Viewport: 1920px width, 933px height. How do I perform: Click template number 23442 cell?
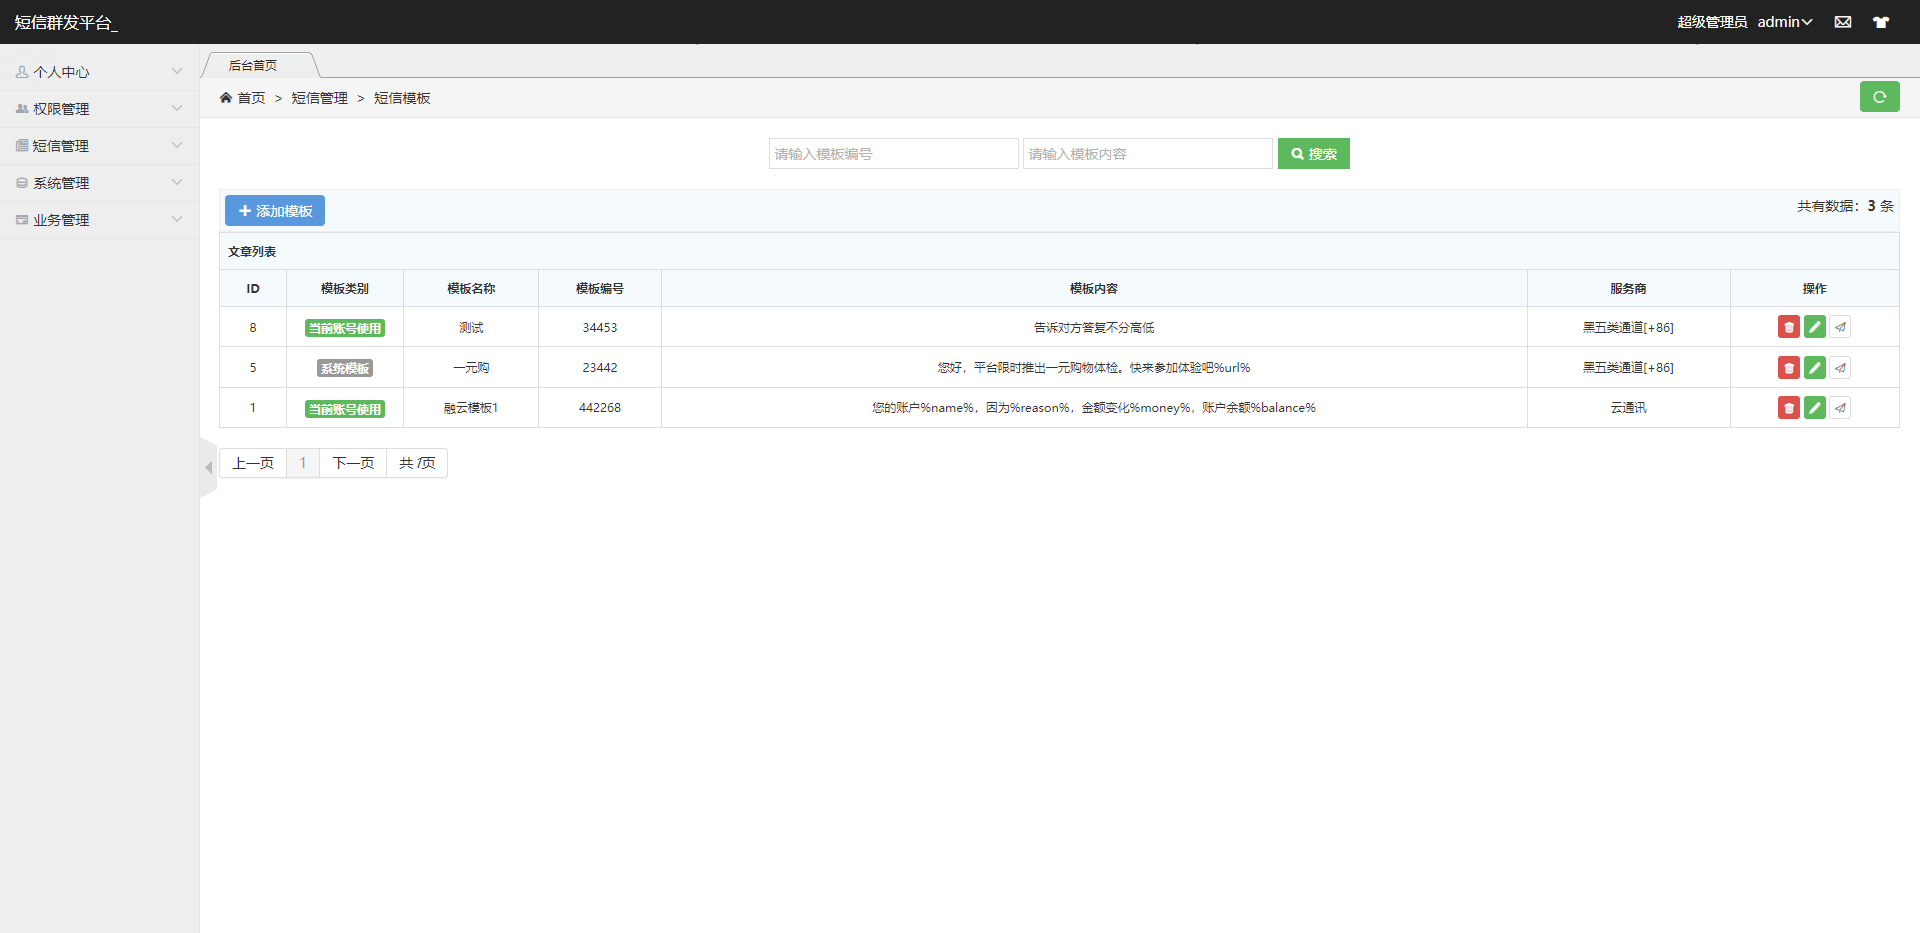[x=600, y=368]
